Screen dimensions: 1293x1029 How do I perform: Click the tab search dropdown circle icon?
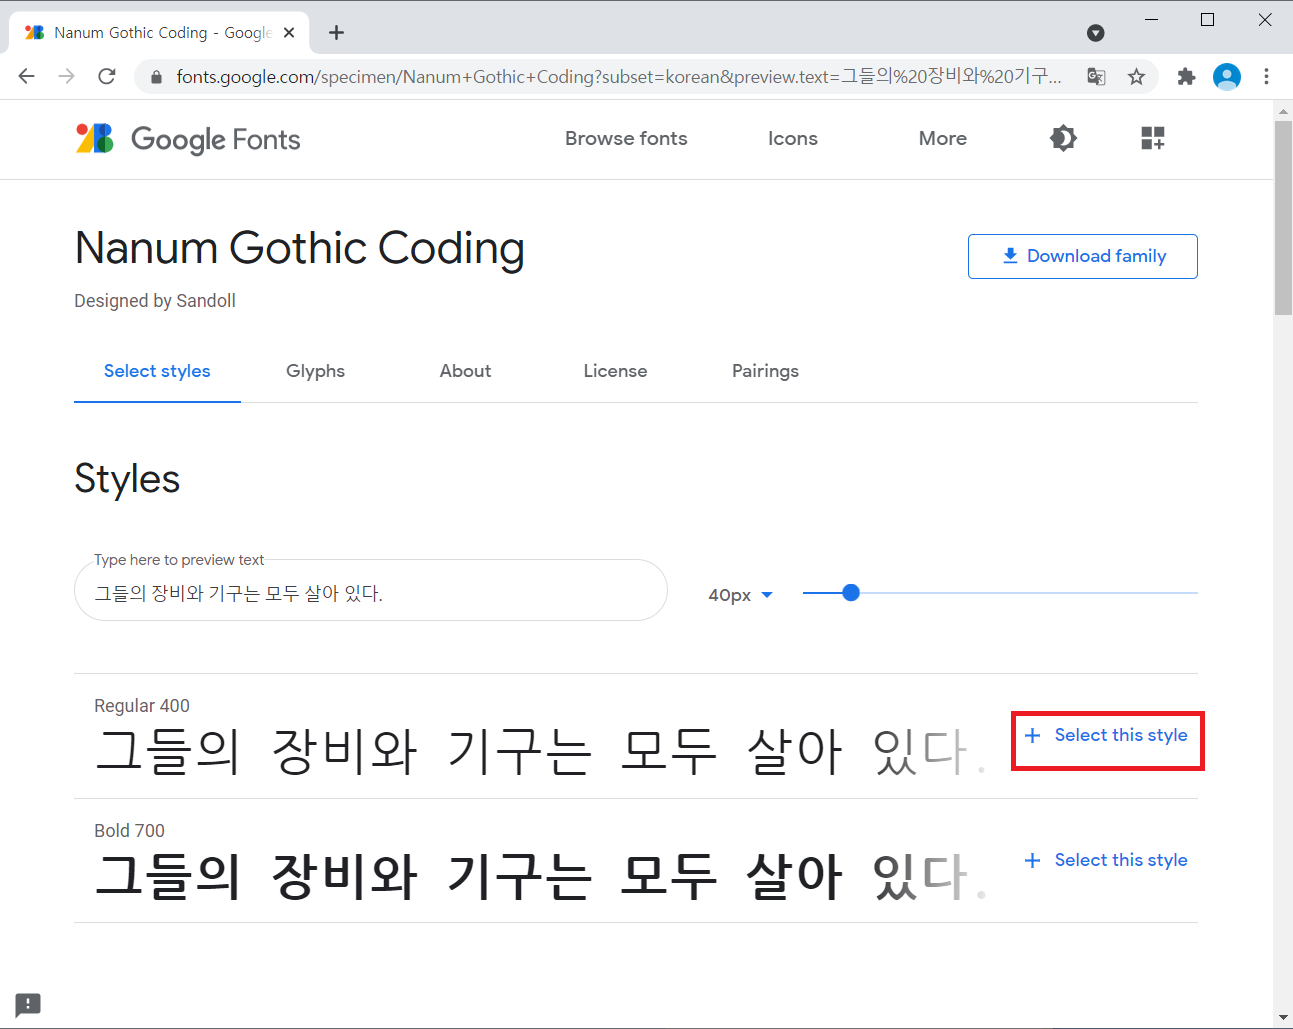click(x=1096, y=33)
